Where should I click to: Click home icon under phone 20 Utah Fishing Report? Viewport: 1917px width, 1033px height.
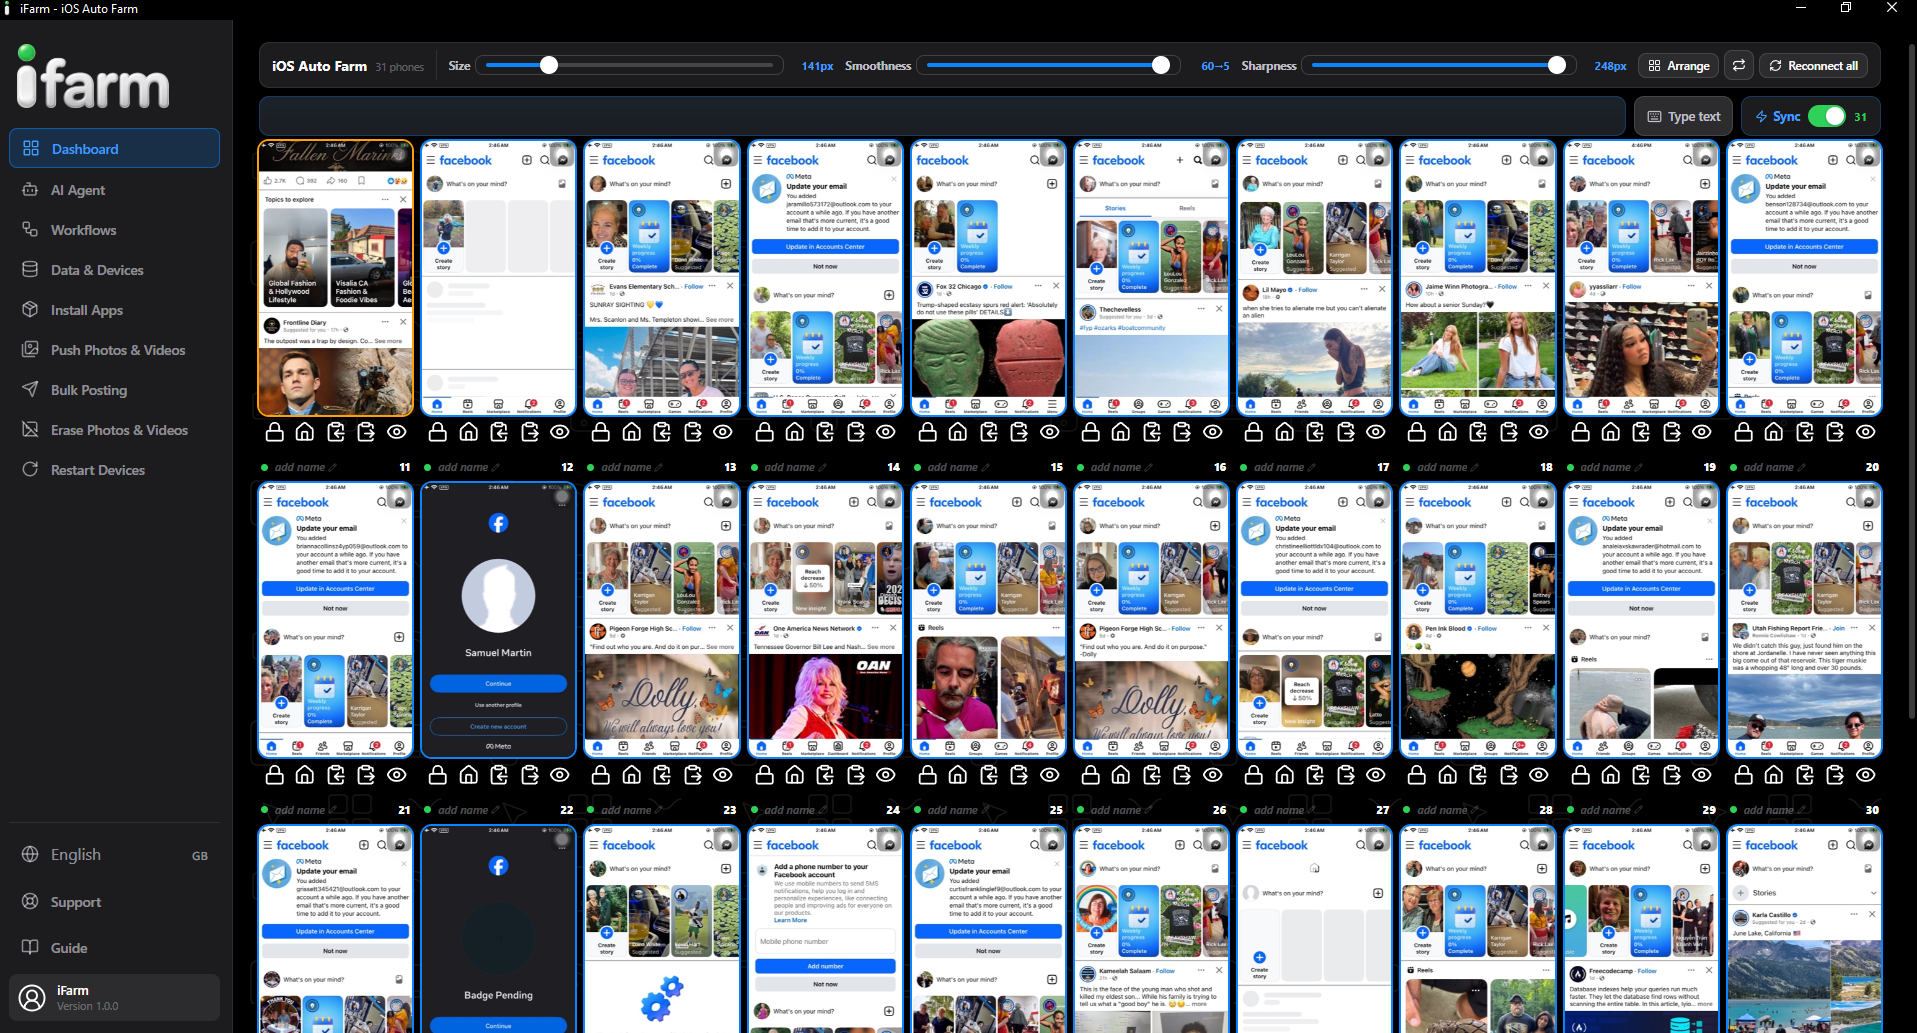click(x=1774, y=775)
